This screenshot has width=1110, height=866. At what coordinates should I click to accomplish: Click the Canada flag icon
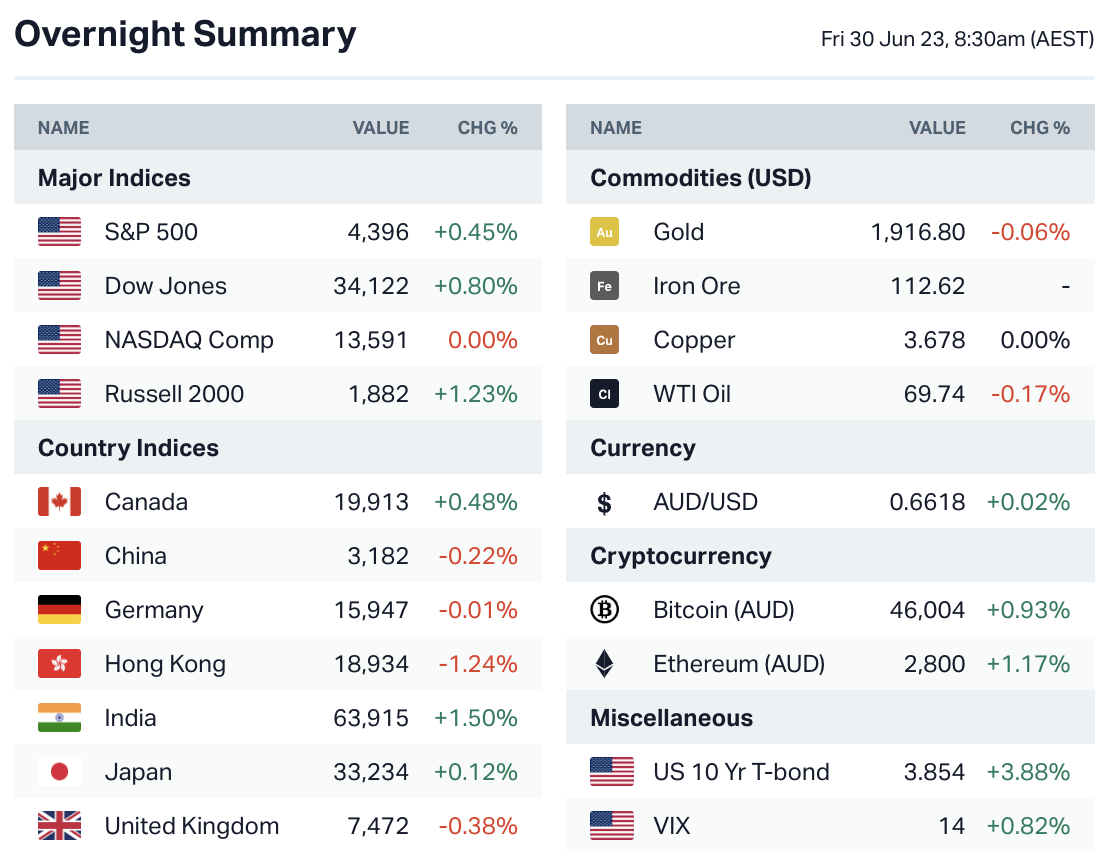[x=59, y=502]
